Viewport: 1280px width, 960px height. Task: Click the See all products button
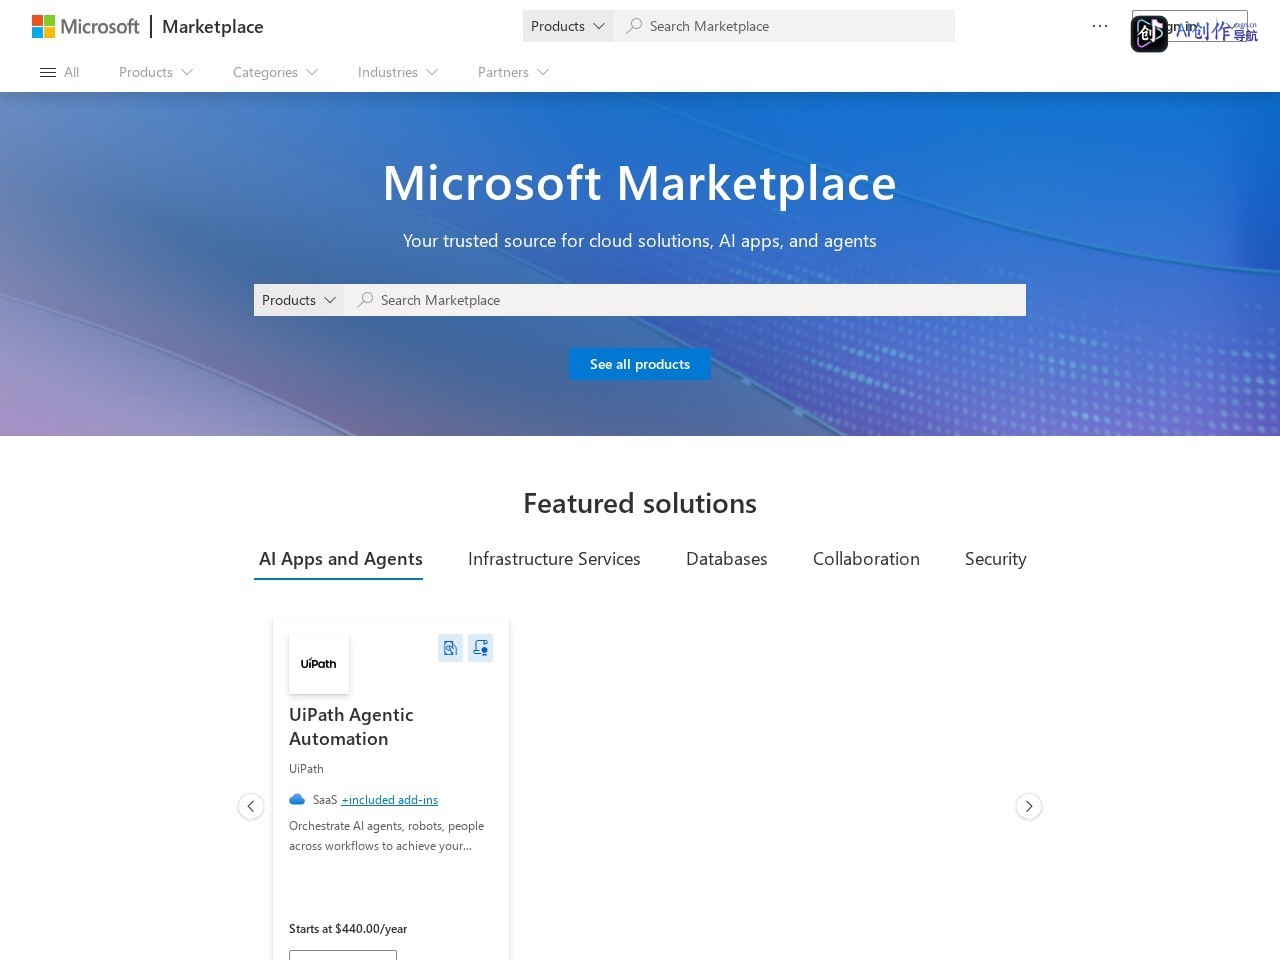pos(640,364)
